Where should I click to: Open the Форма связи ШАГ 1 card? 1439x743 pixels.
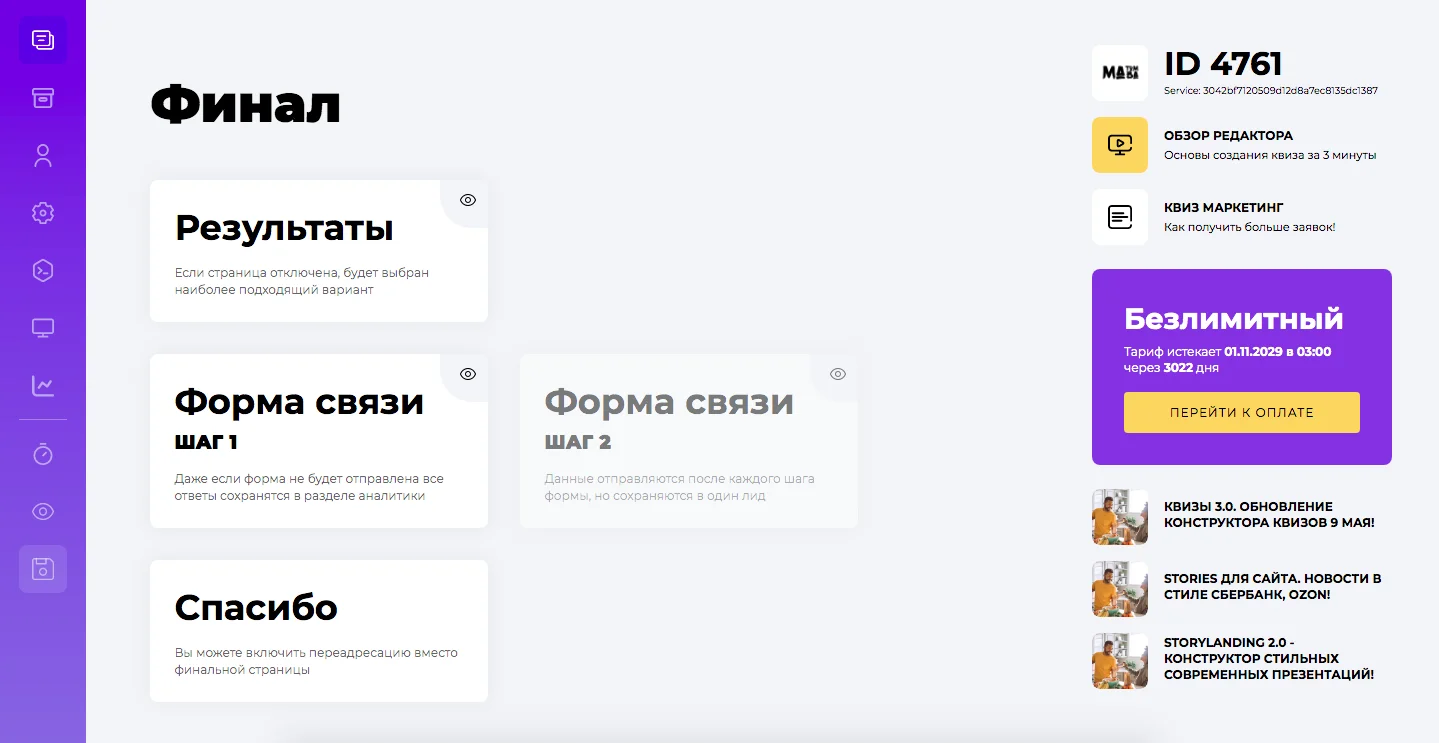click(x=319, y=441)
